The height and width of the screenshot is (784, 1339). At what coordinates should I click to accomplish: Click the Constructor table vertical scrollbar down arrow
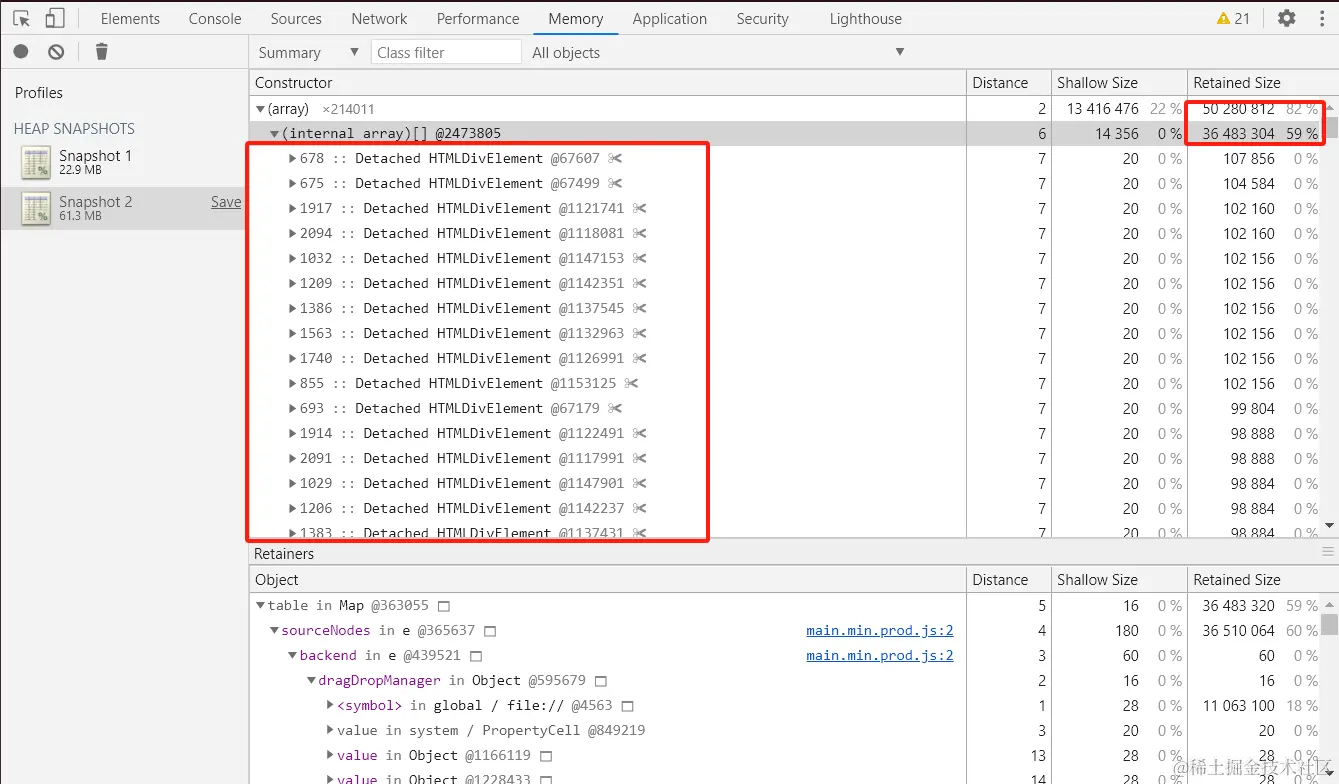1330,525
